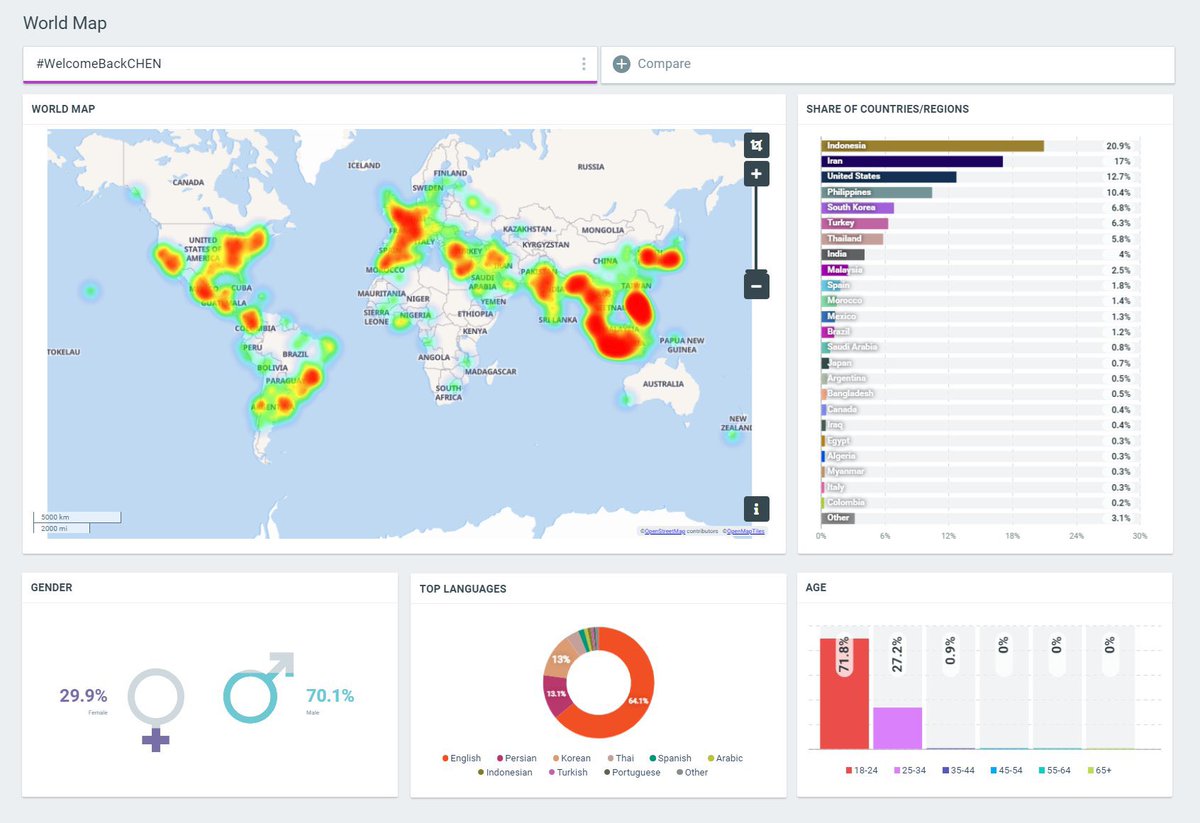Toggle the 18-24 age legend entry

click(x=862, y=770)
